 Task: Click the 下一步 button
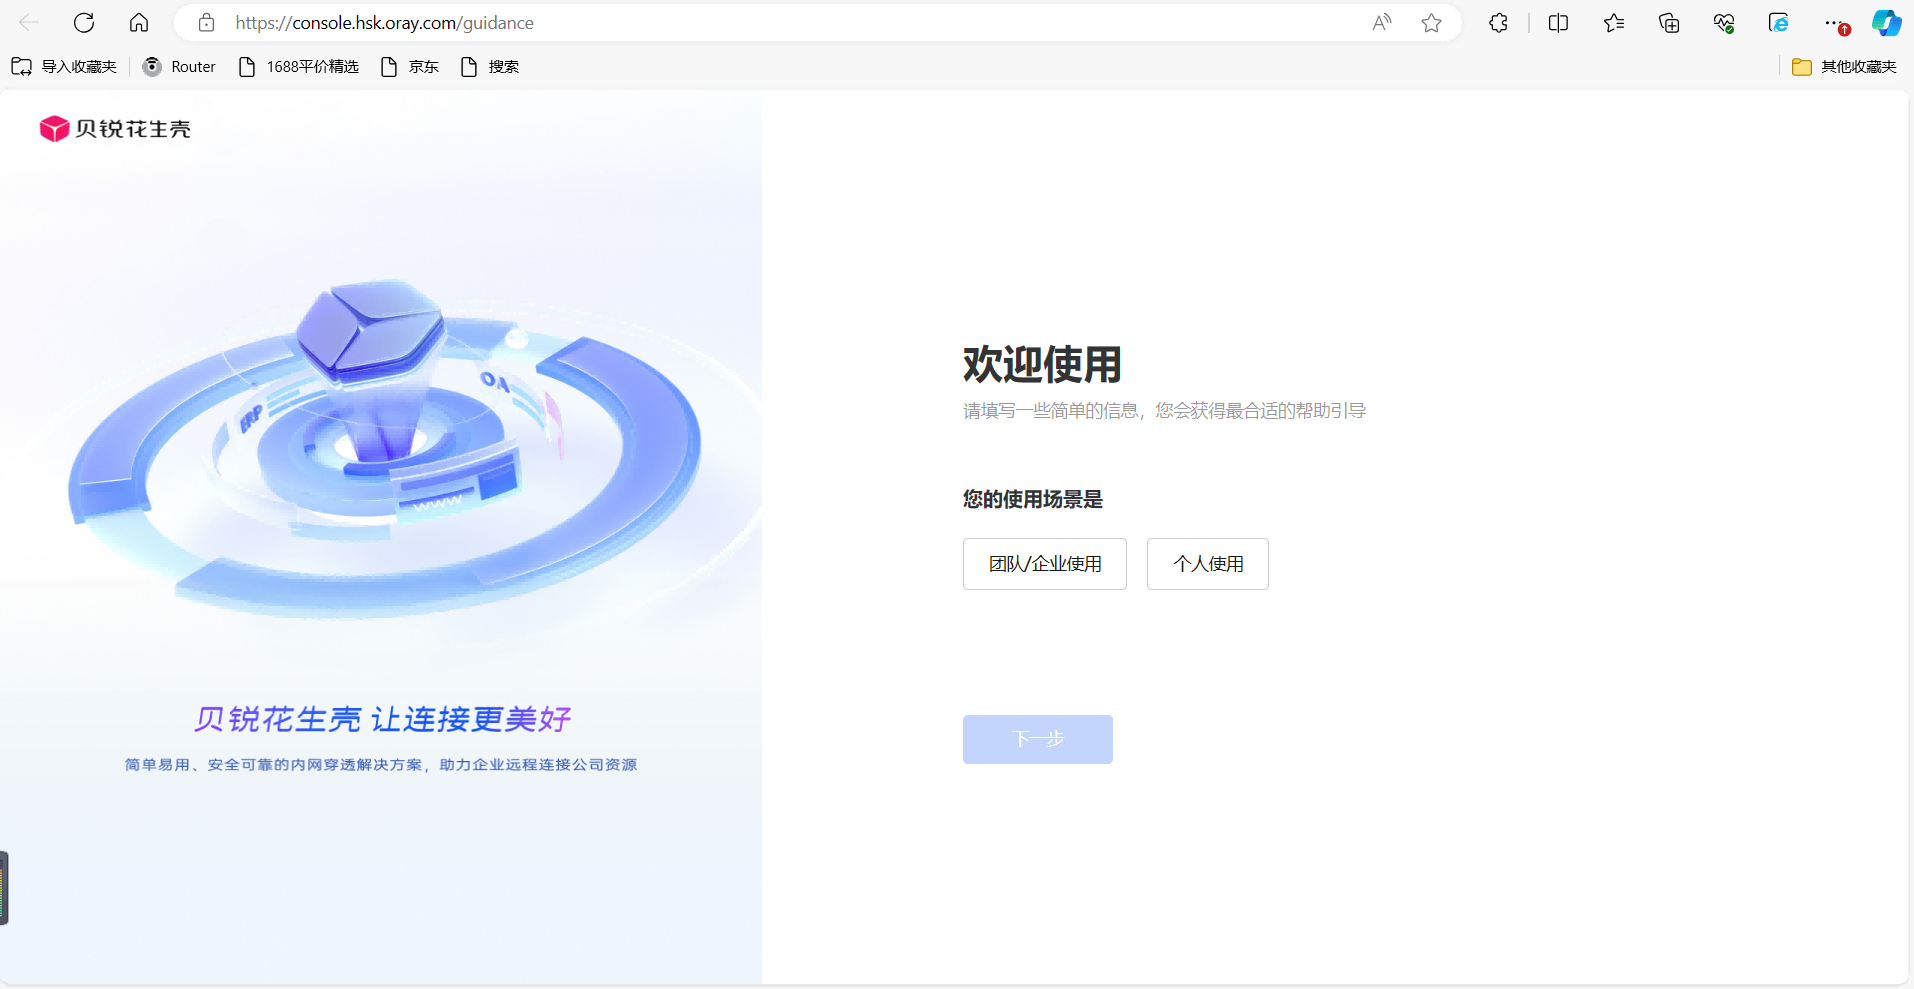point(1037,739)
